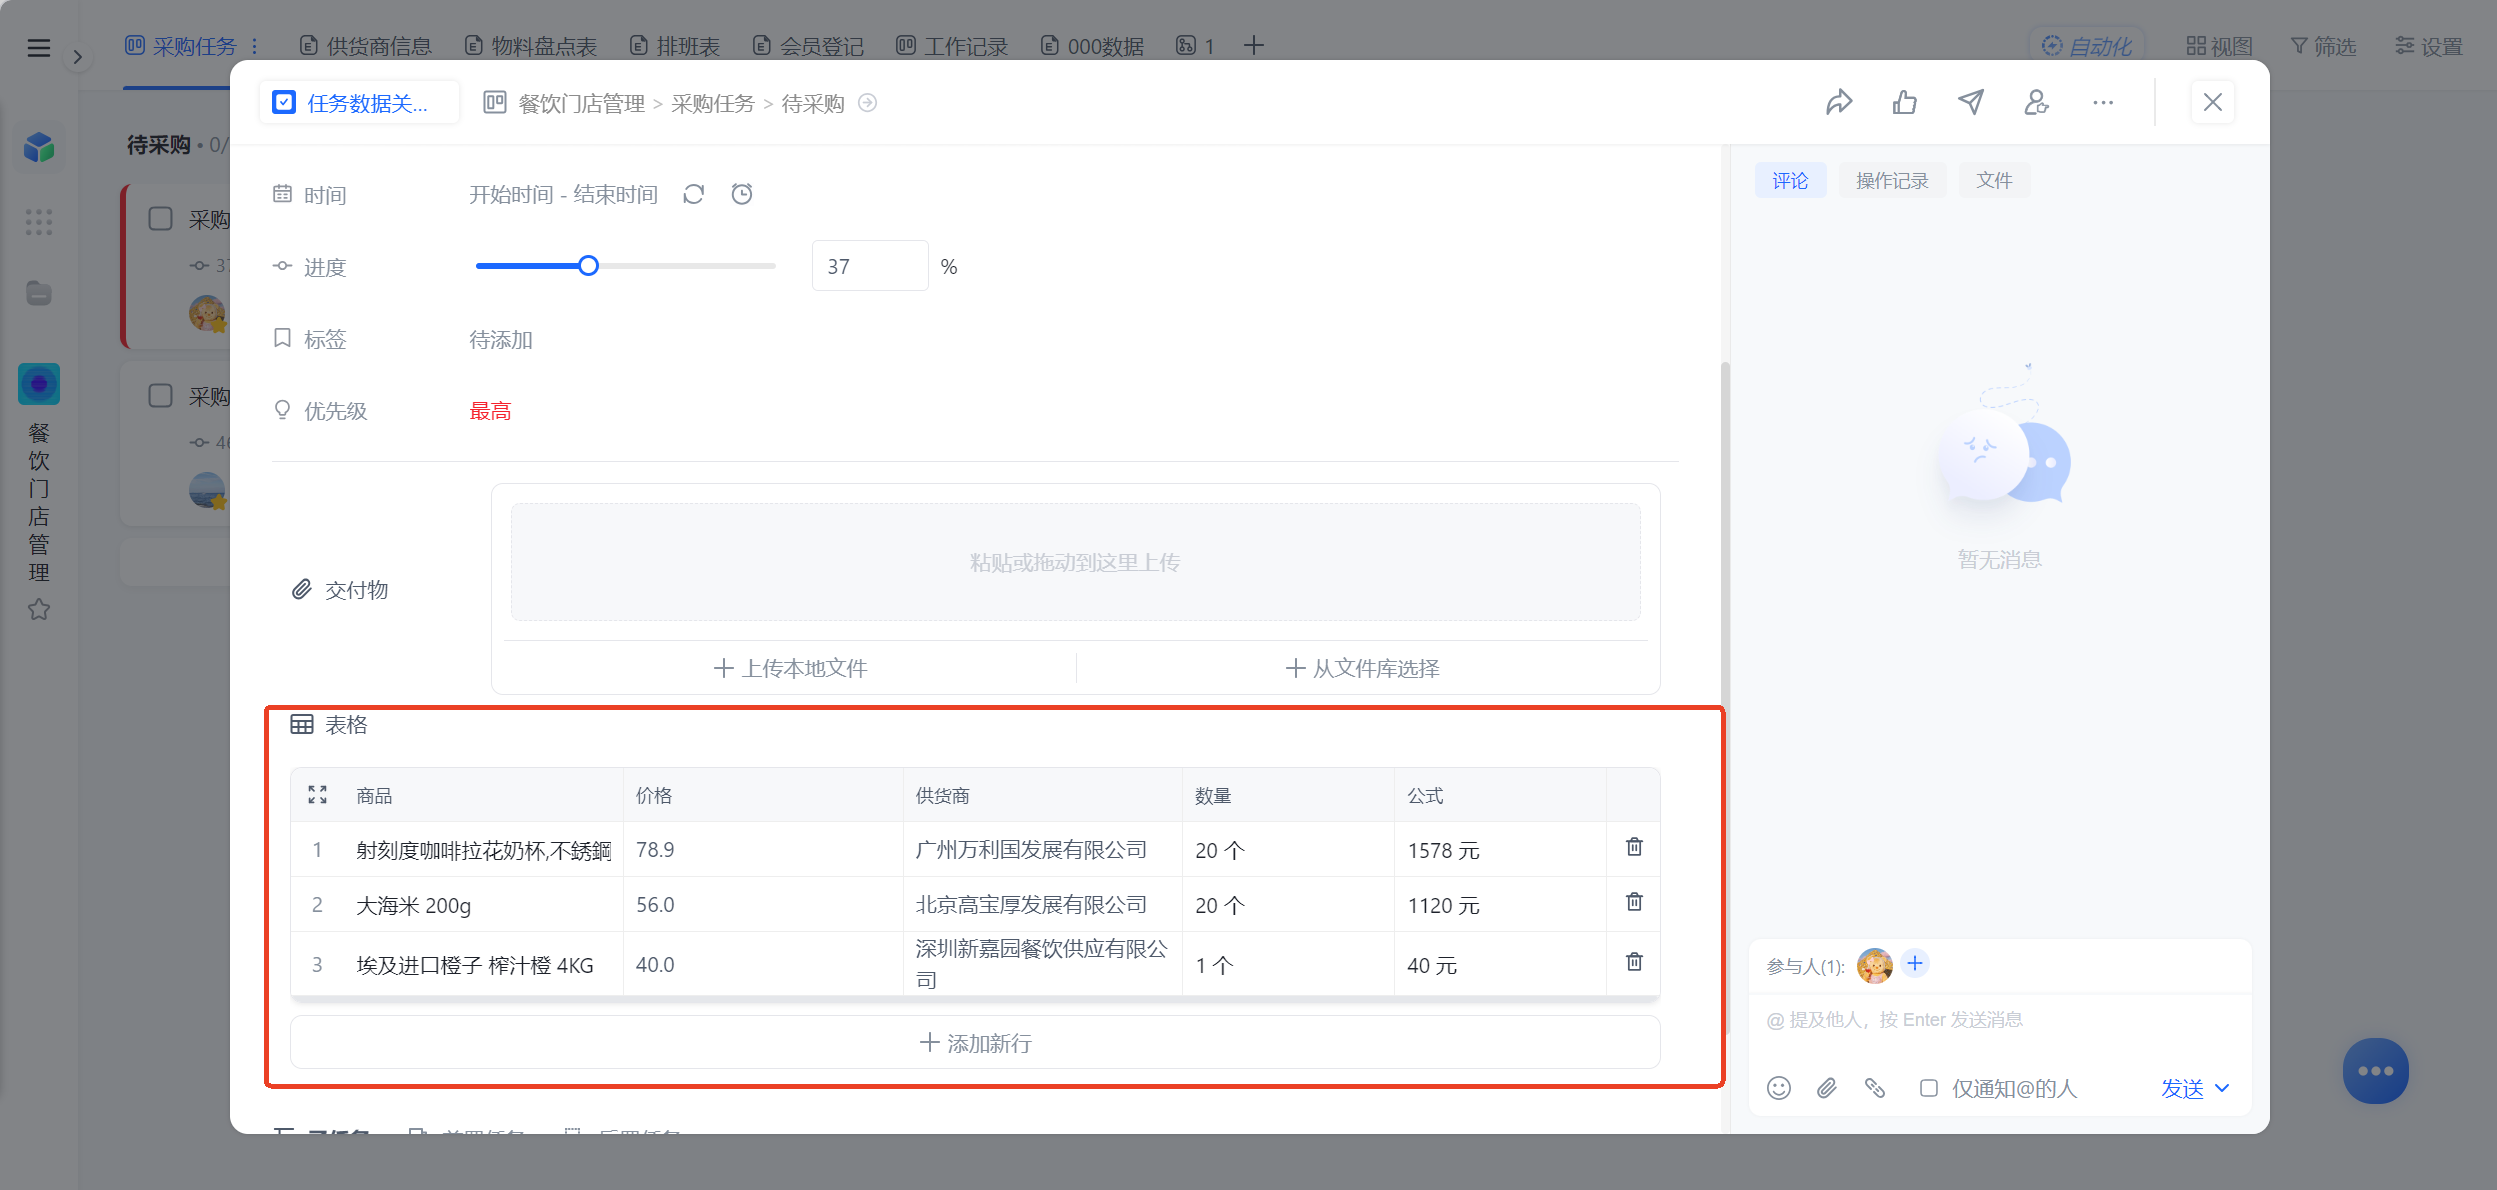Screen dimensions: 2497x1190
Task: Open the dotted grid apps icon in the sidebar
Action: tap(39, 222)
